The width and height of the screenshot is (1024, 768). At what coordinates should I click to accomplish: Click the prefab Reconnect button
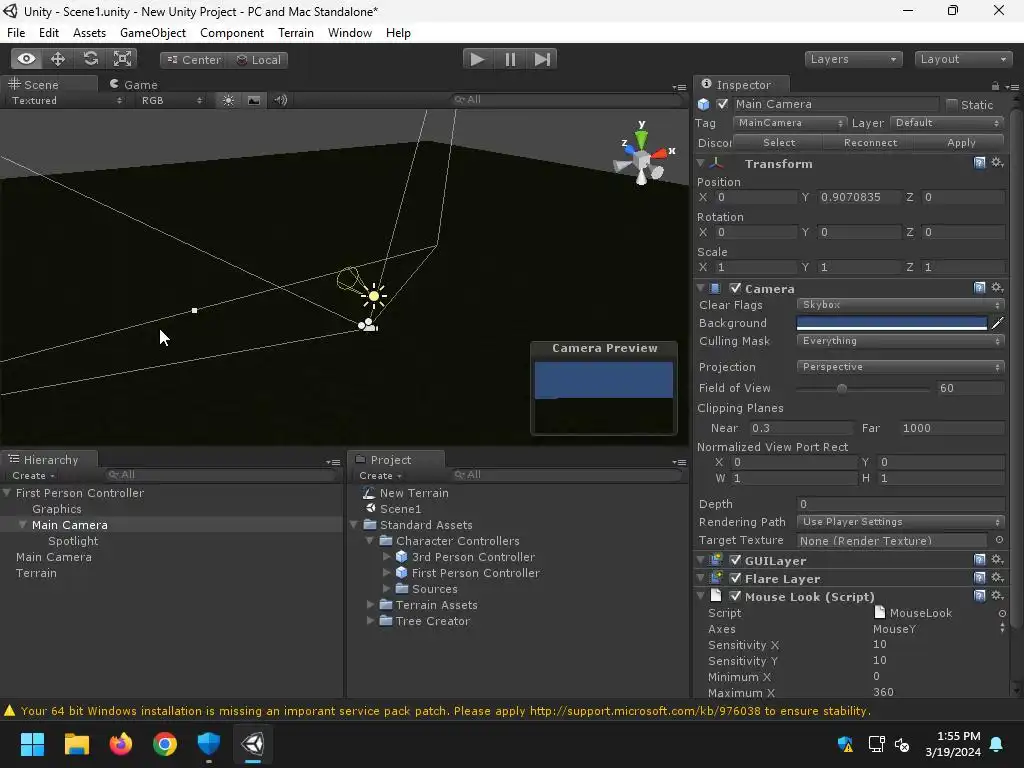click(870, 142)
